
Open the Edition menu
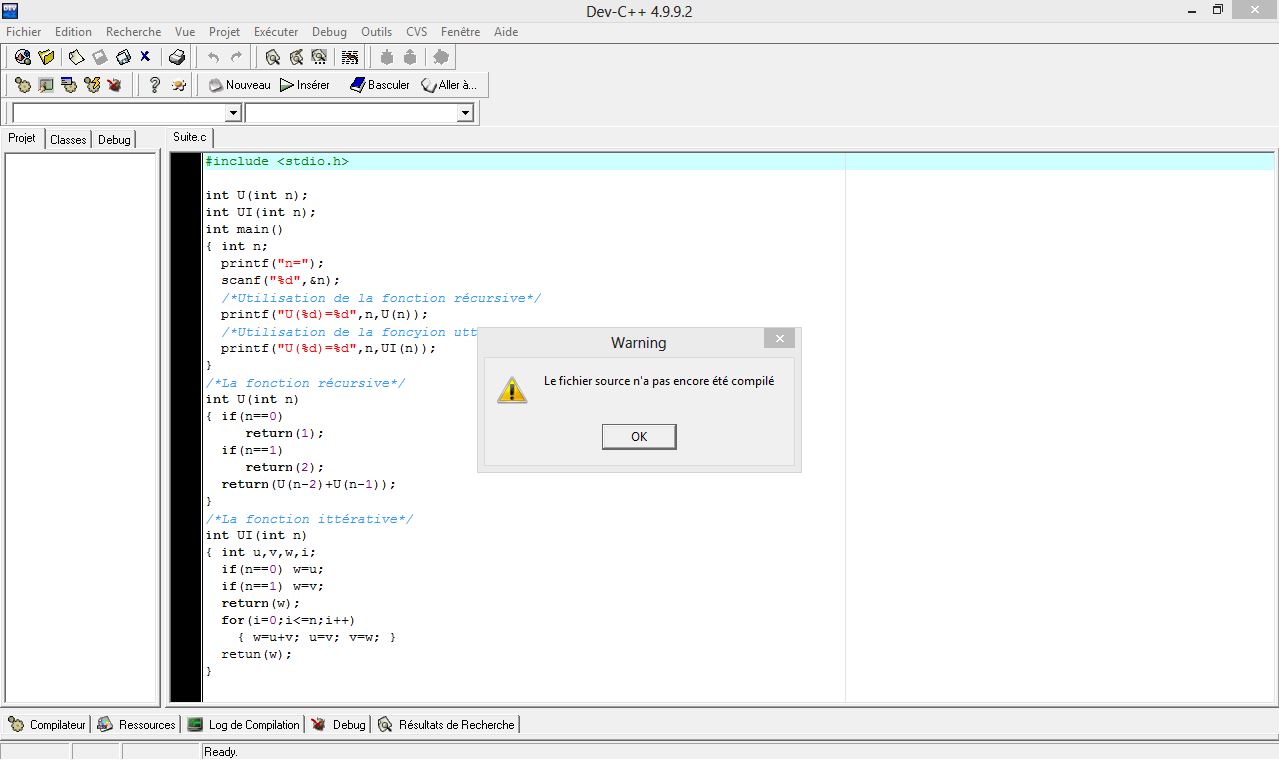(x=73, y=32)
